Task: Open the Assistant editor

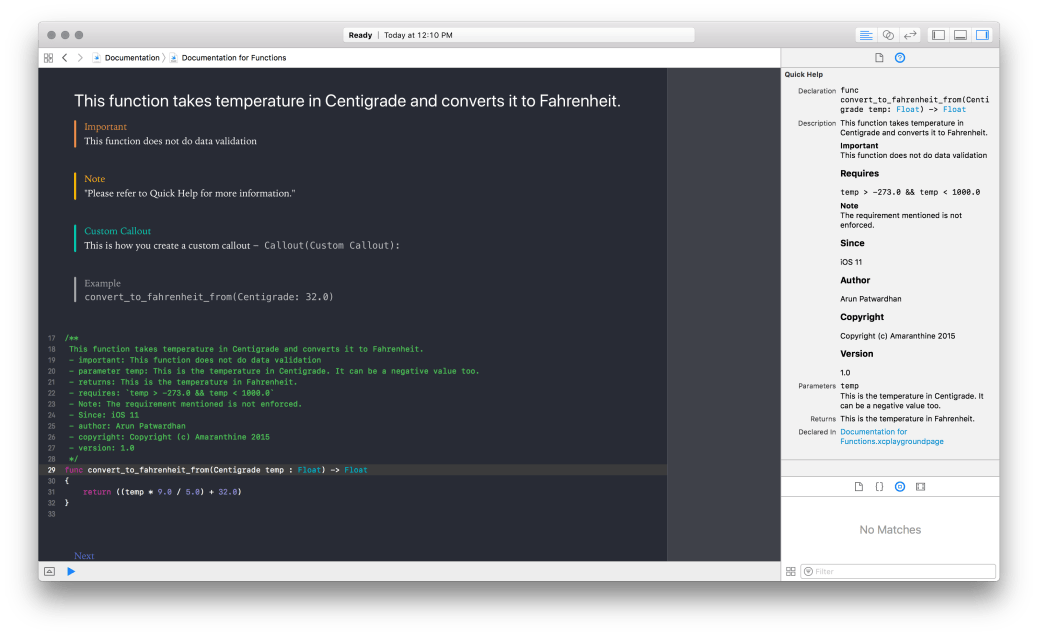Action: (x=887, y=34)
